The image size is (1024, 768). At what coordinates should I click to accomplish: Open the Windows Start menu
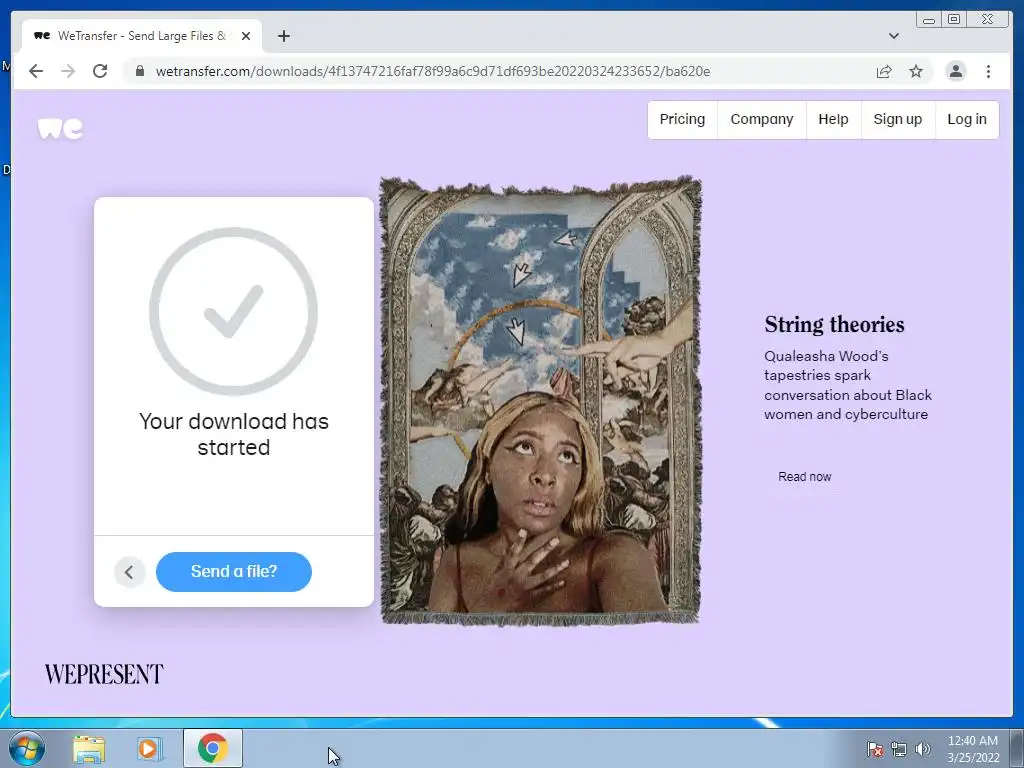pos(27,748)
